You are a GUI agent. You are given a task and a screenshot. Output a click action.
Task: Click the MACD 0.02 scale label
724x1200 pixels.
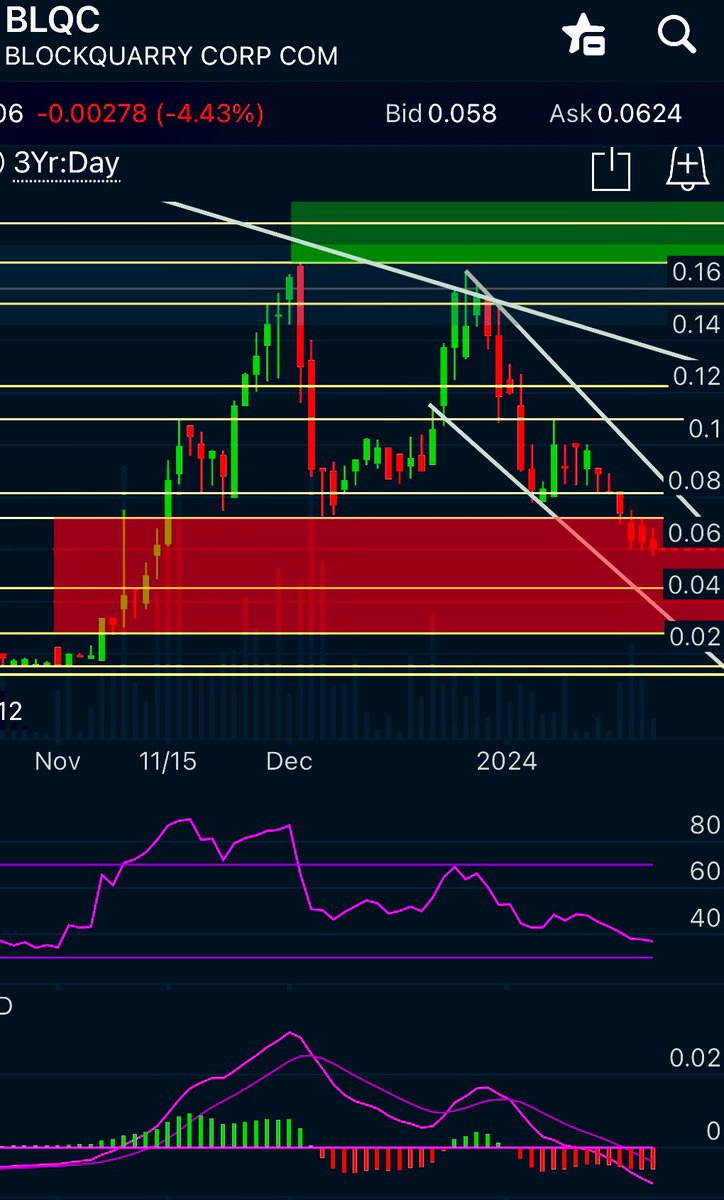[696, 1059]
